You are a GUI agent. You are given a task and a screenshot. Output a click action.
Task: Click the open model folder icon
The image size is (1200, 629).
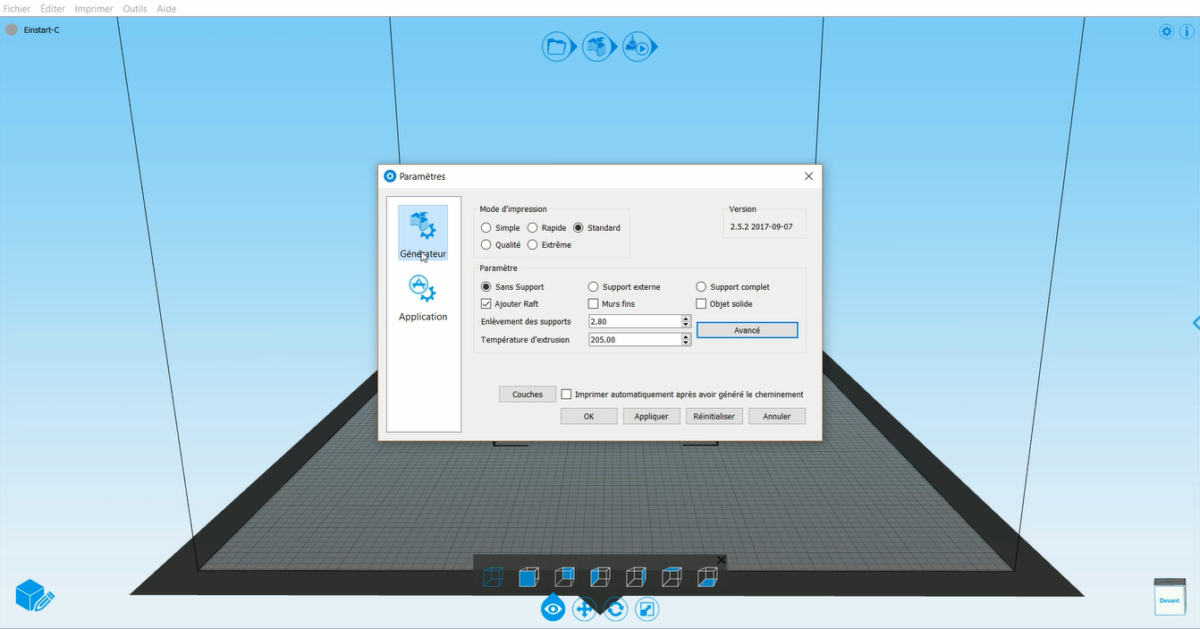556,46
